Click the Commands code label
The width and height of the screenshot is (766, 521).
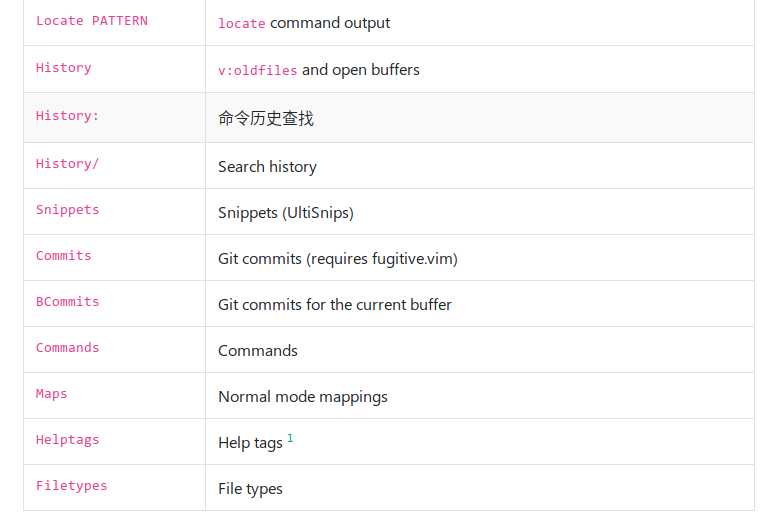click(67, 347)
